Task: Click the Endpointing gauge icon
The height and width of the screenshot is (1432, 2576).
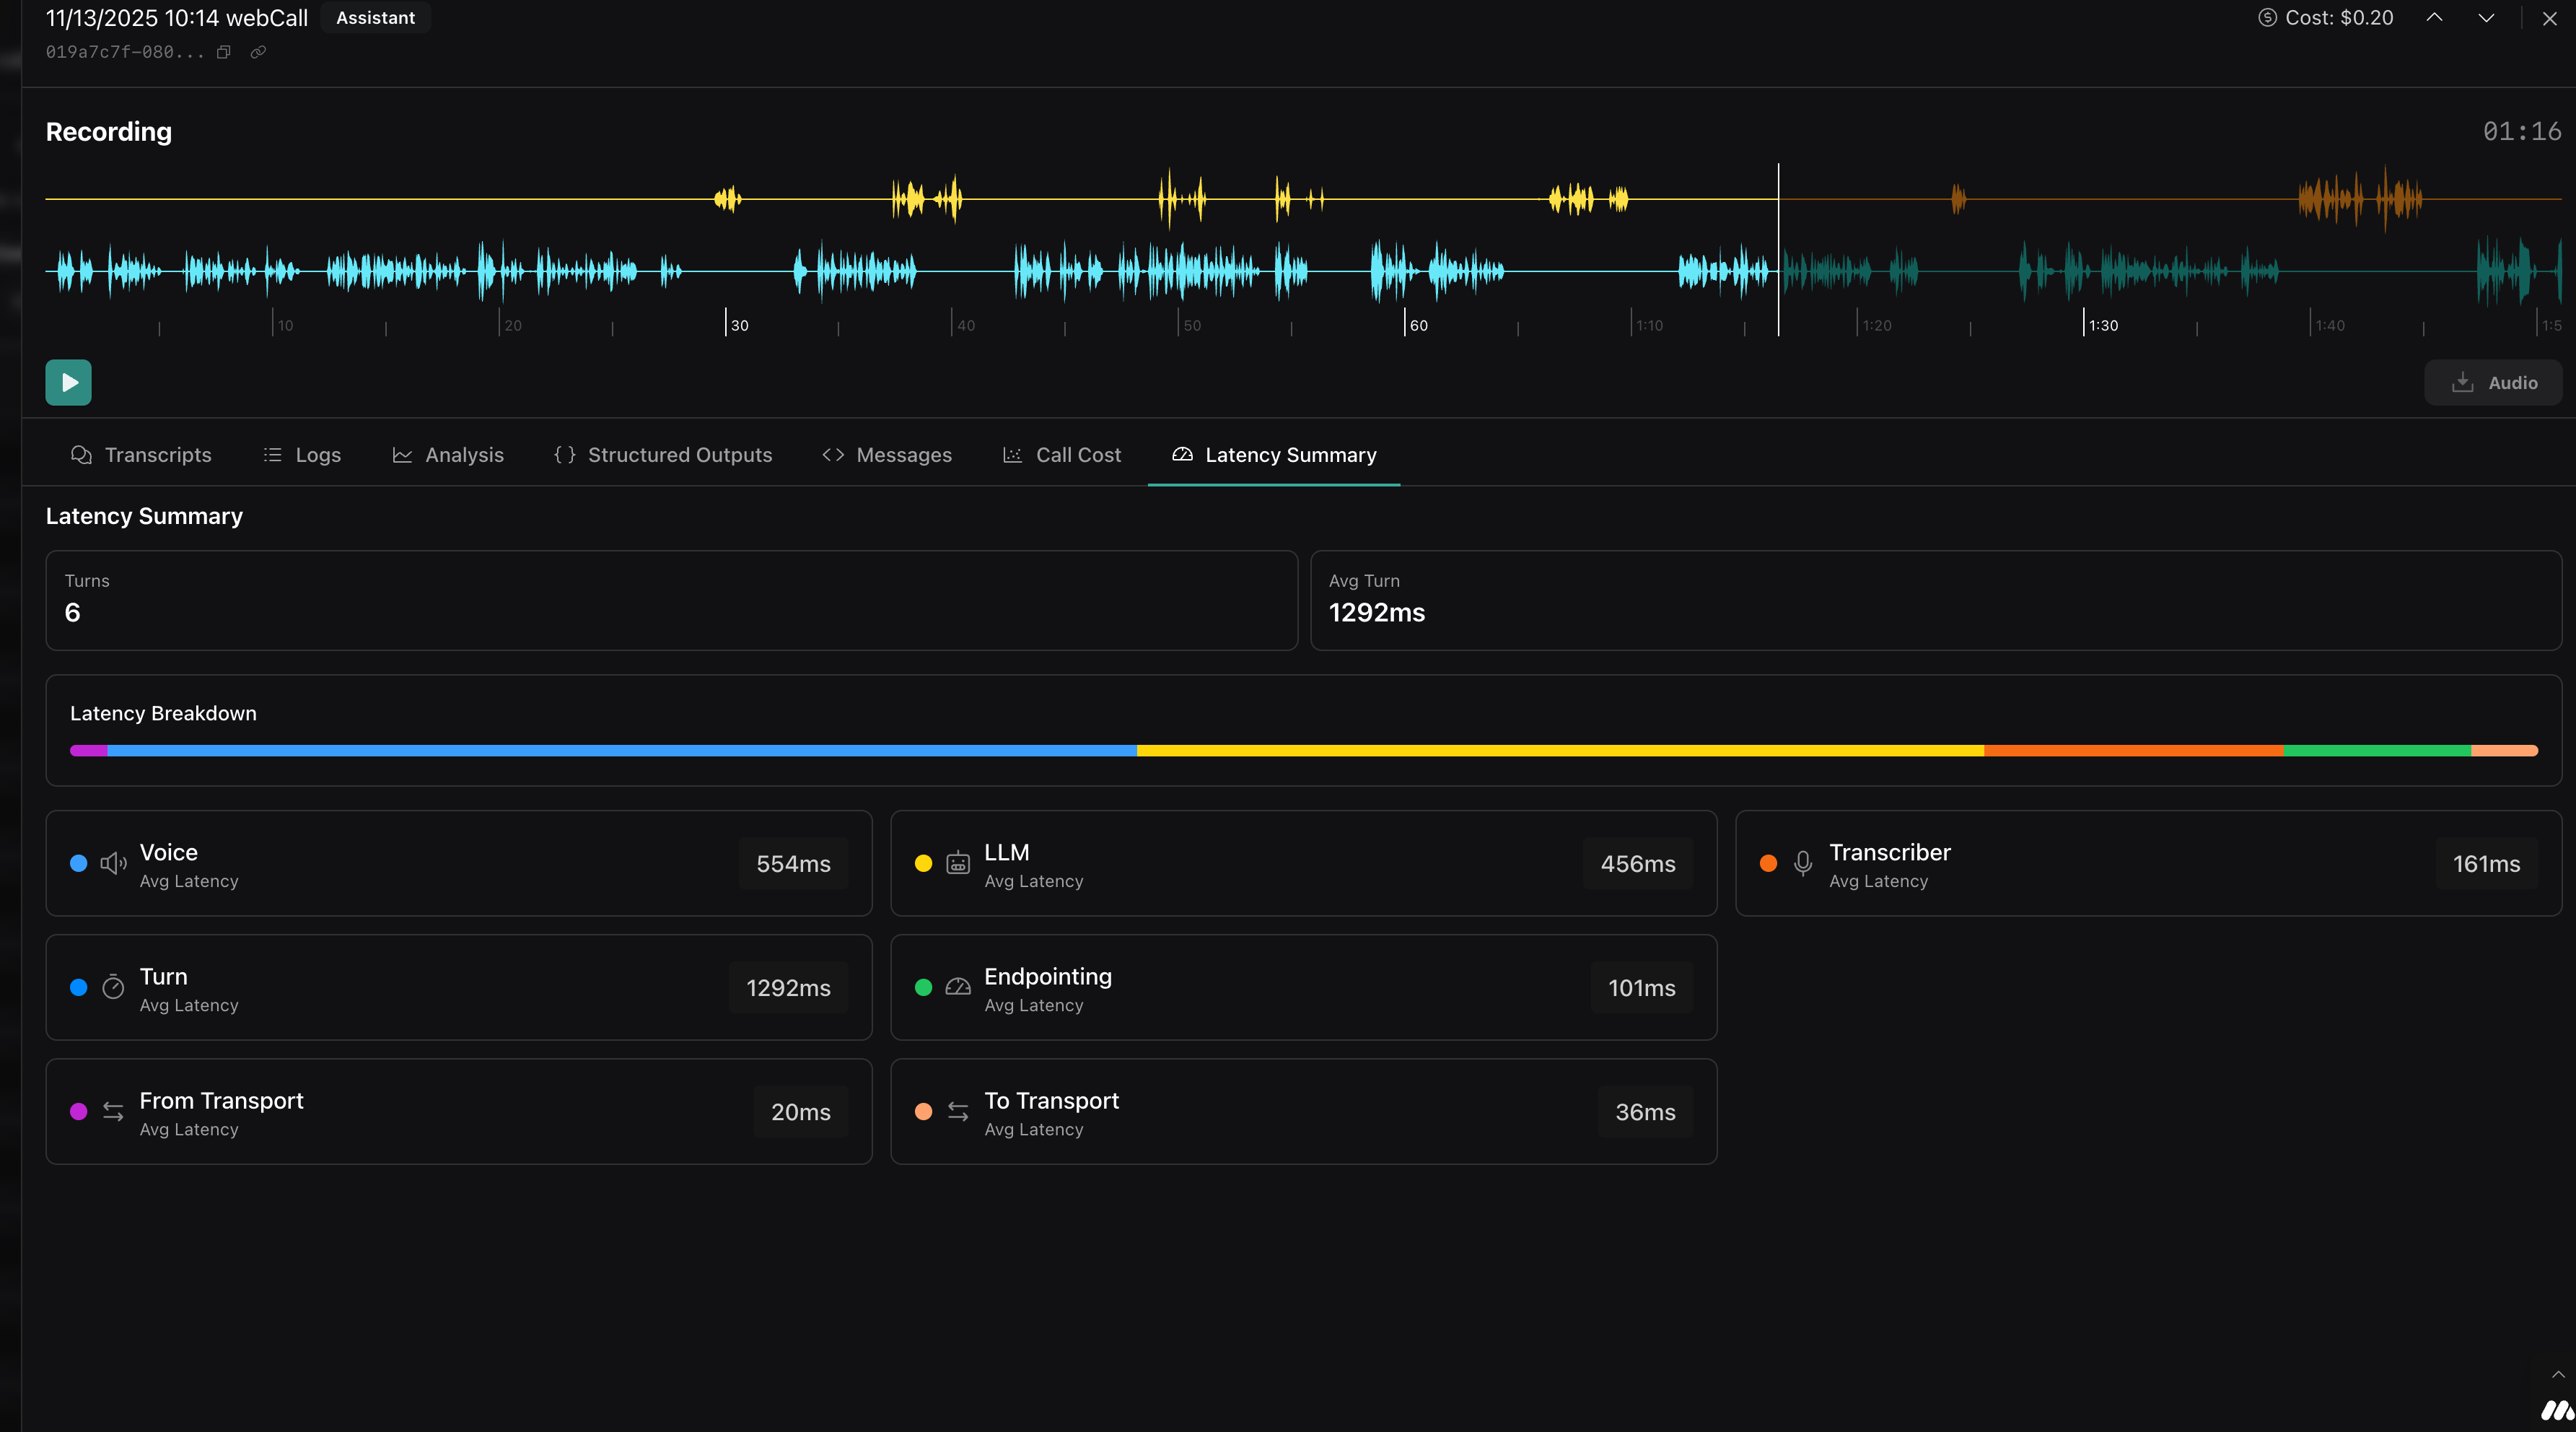Action: (x=958, y=987)
